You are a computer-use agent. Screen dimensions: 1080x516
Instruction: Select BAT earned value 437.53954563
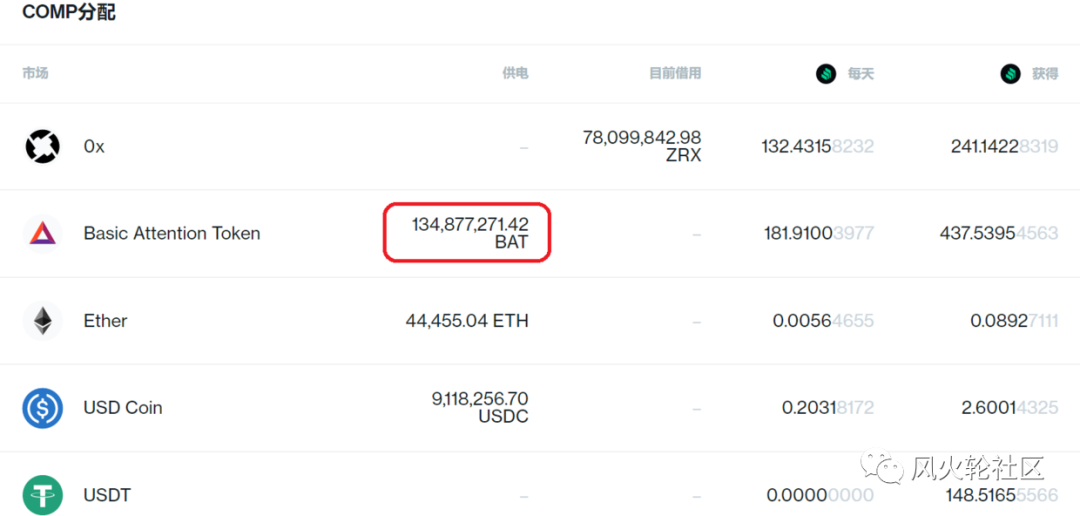[x=999, y=234]
